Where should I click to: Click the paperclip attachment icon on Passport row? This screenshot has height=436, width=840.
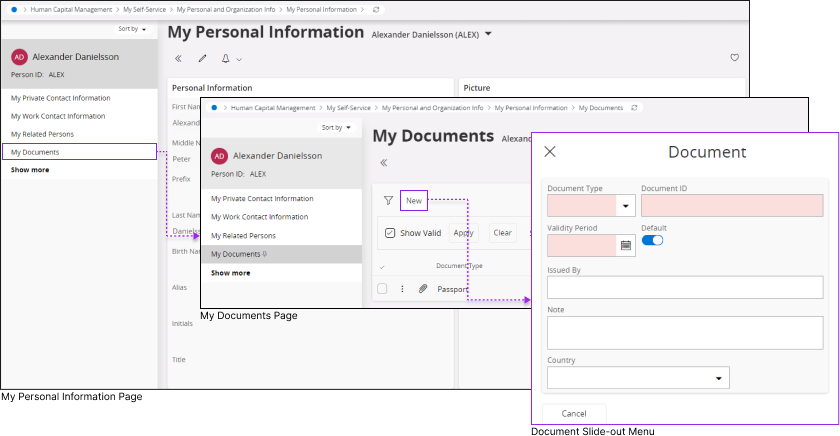[x=422, y=289]
